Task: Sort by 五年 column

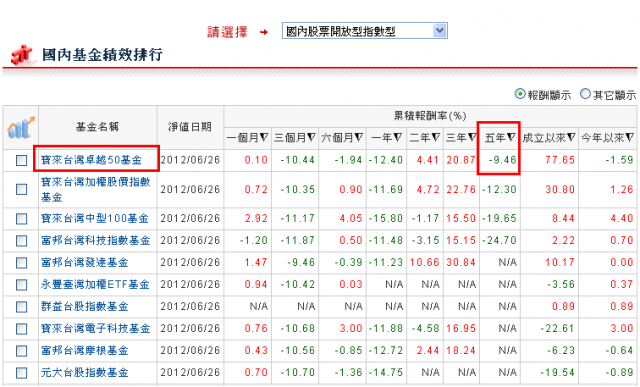Action: click(500, 138)
